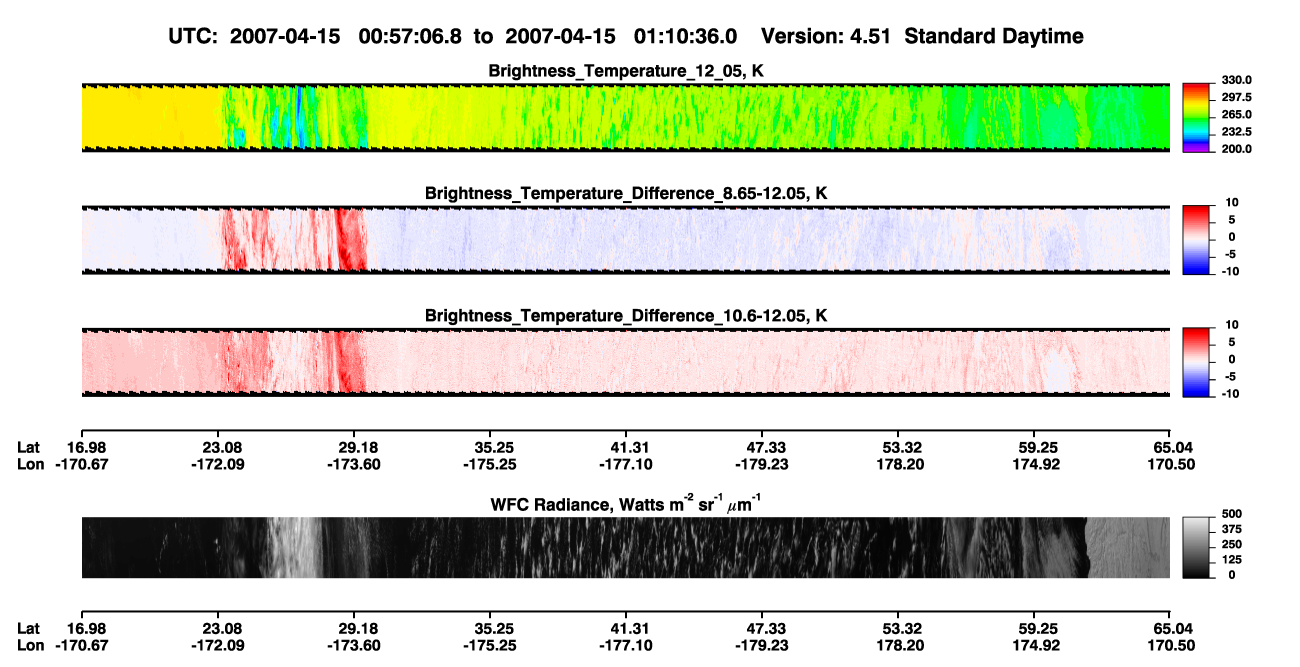Click the 'Lon' label of the axis below WFC Radiance
Viewport: 1300px width, 667px height.
click(x=31, y=645)
